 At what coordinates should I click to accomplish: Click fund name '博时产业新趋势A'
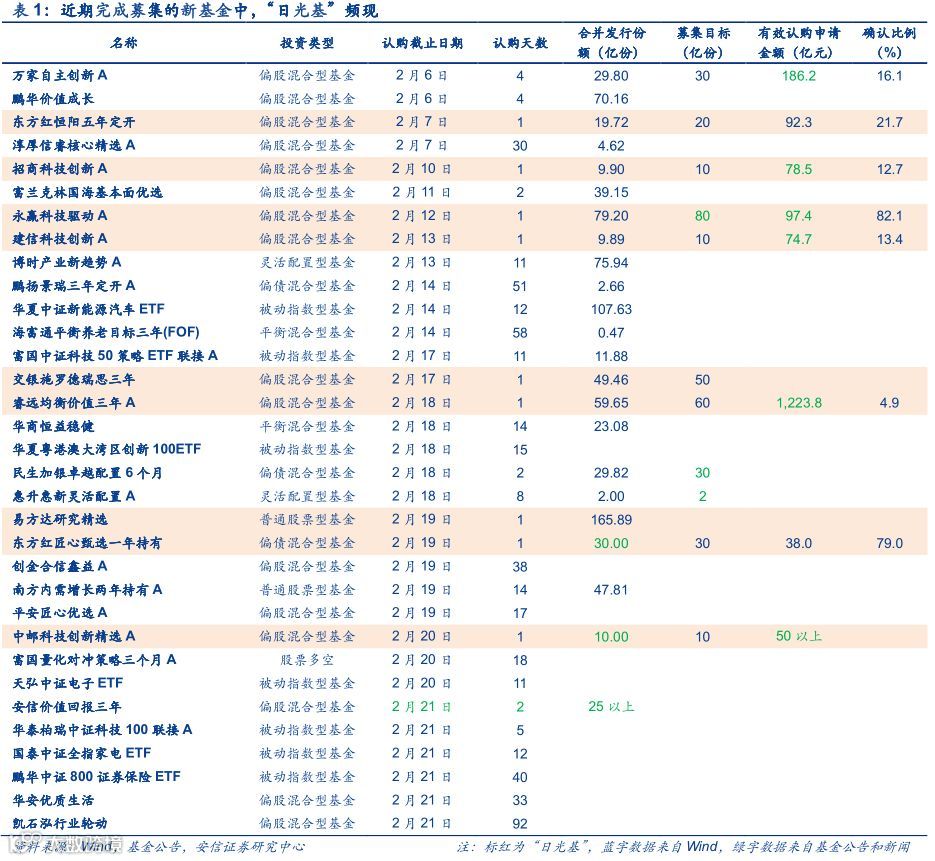[67, 262]
